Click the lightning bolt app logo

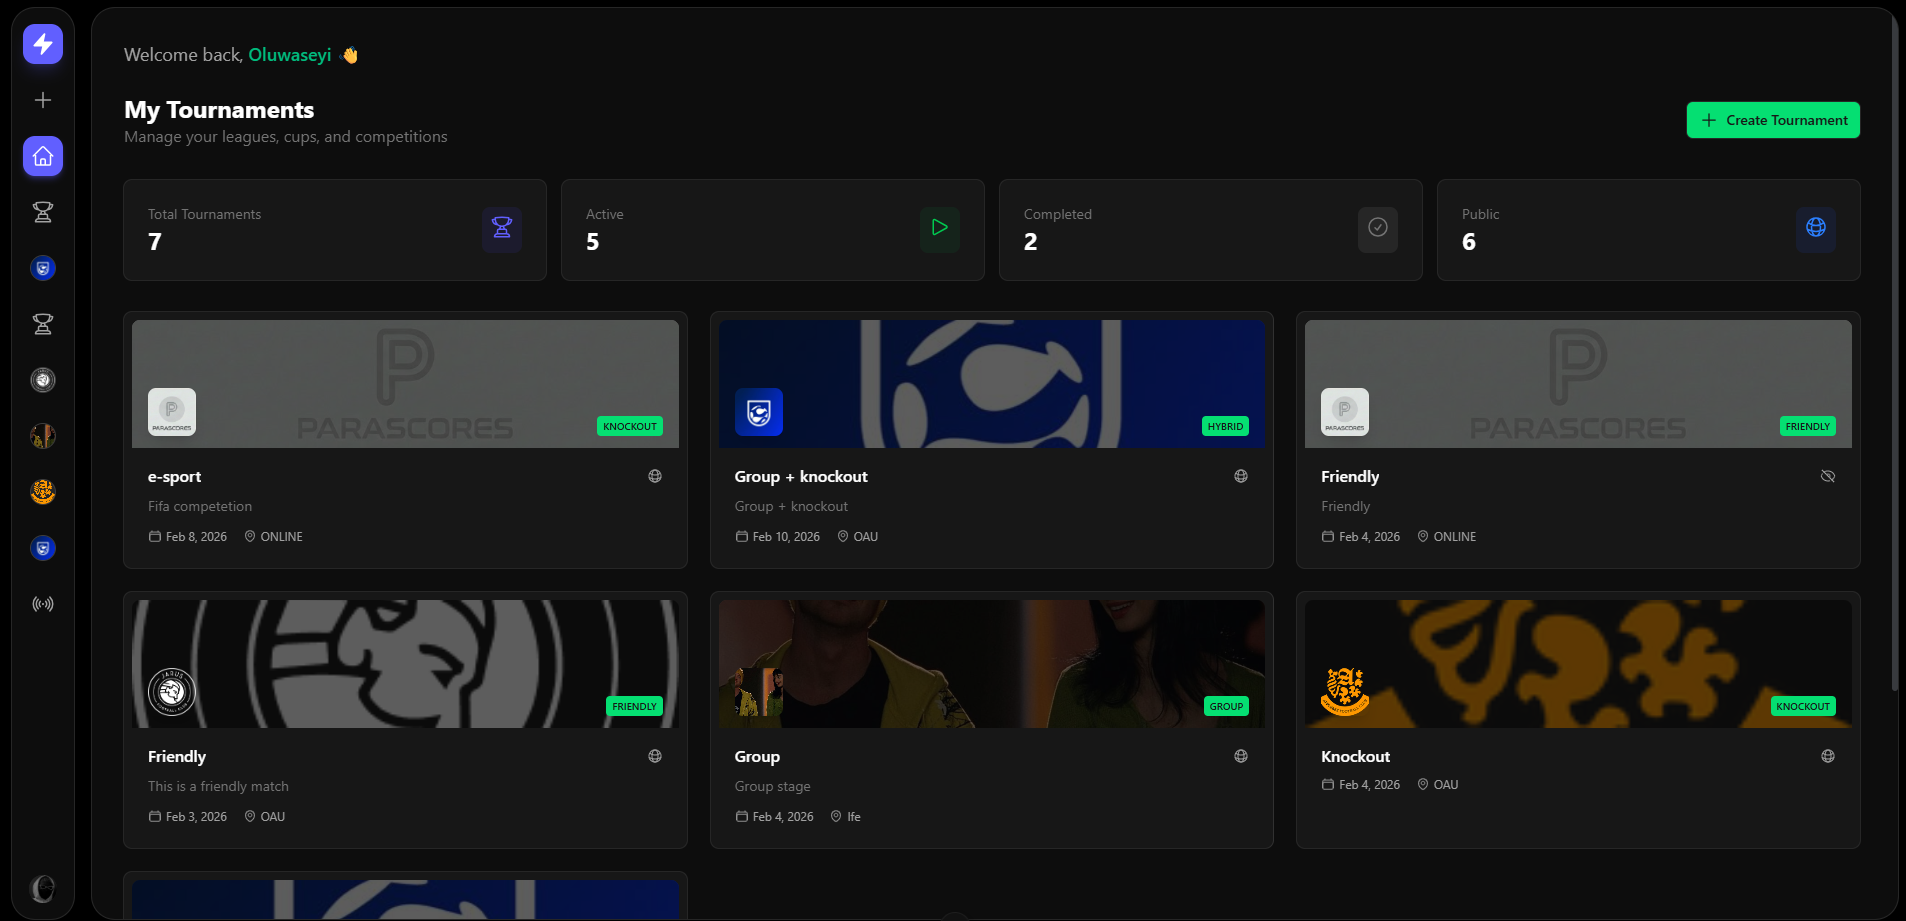(x=42, y=44)
